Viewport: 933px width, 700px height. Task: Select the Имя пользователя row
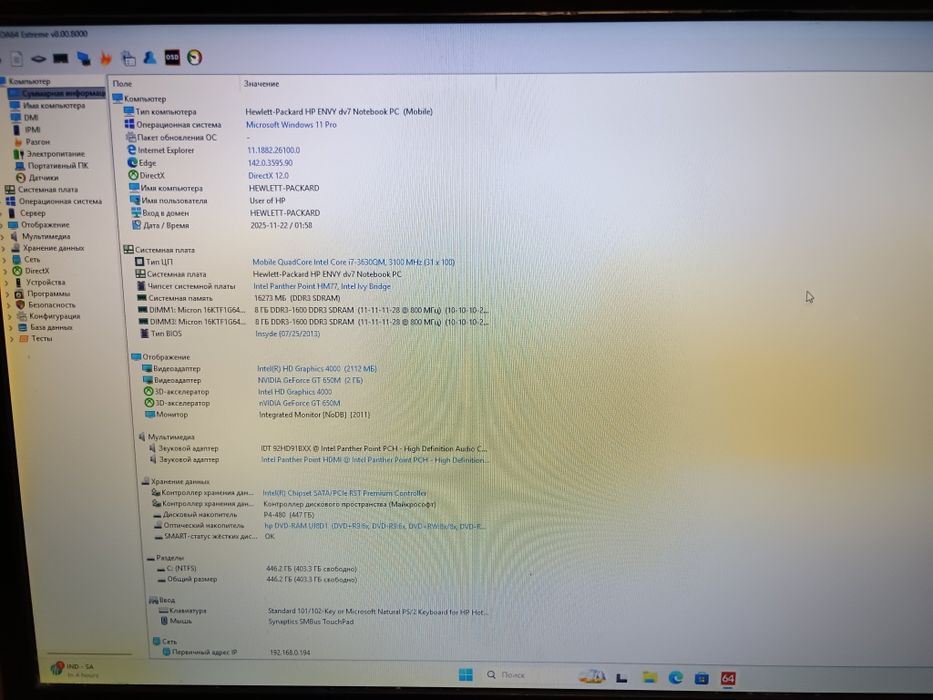click(x=208, y=201)
